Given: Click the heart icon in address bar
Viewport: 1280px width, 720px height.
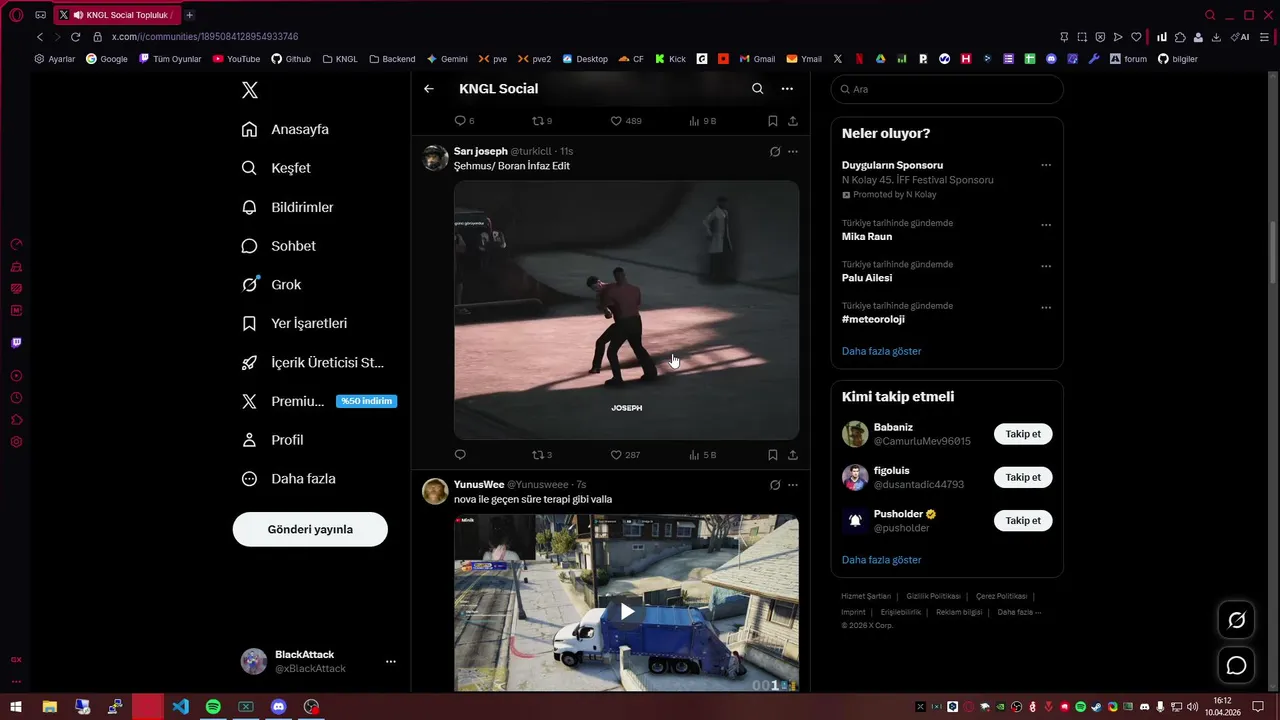Looking at the screenshot, I should (1136, 37).
